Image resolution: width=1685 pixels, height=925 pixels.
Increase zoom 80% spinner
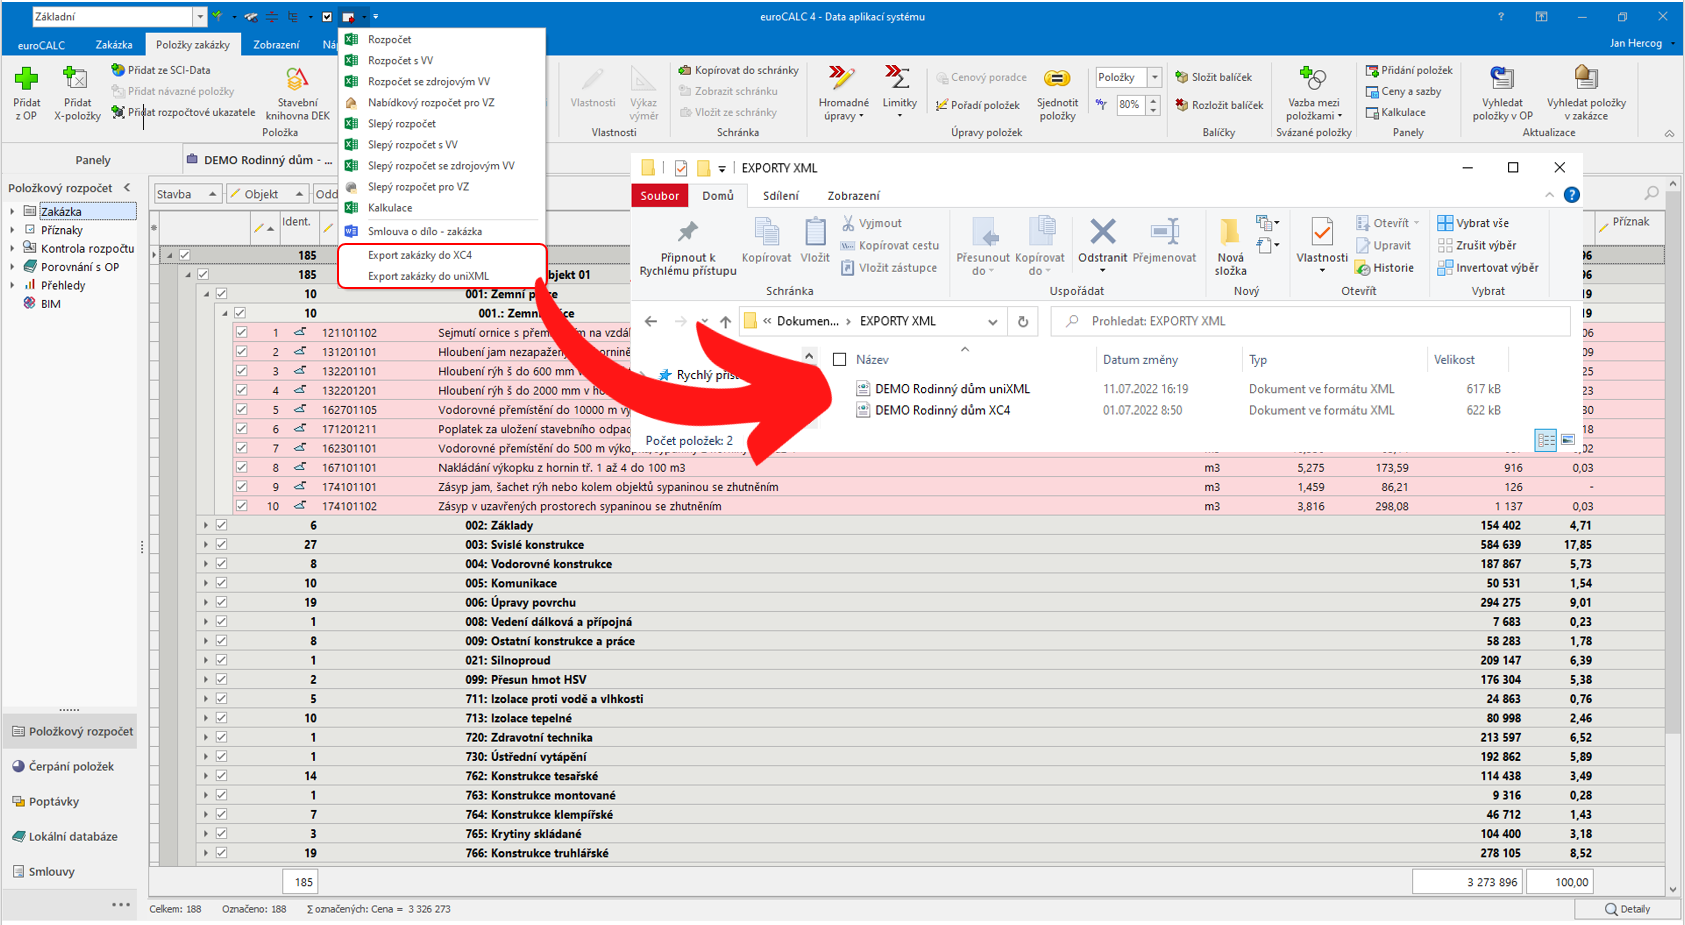(x=1153, y=100)
